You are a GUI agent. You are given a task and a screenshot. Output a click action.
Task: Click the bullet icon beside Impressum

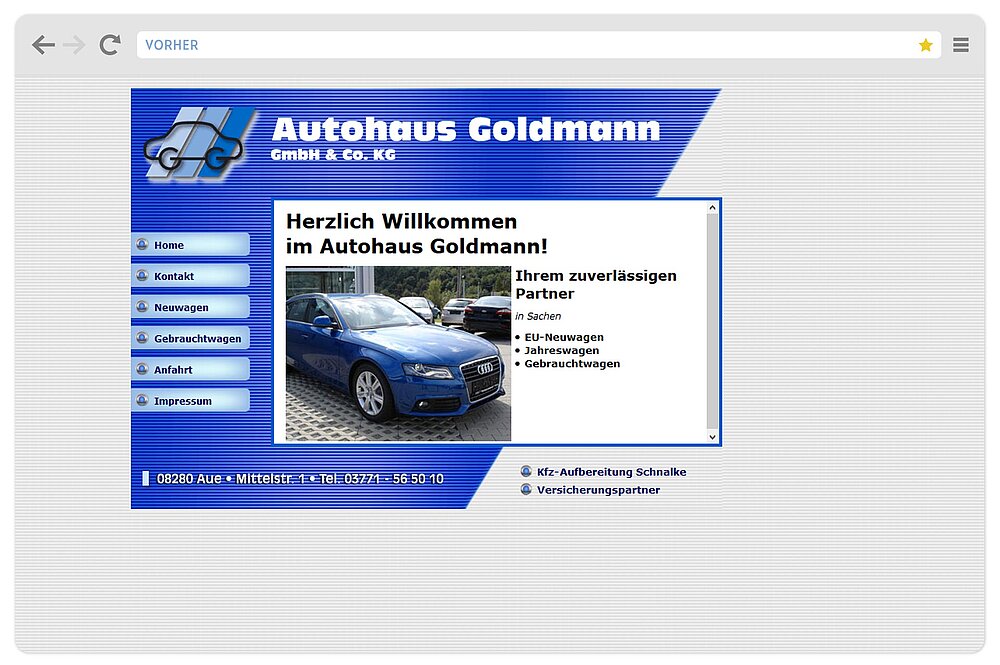(x=142, y=400)
